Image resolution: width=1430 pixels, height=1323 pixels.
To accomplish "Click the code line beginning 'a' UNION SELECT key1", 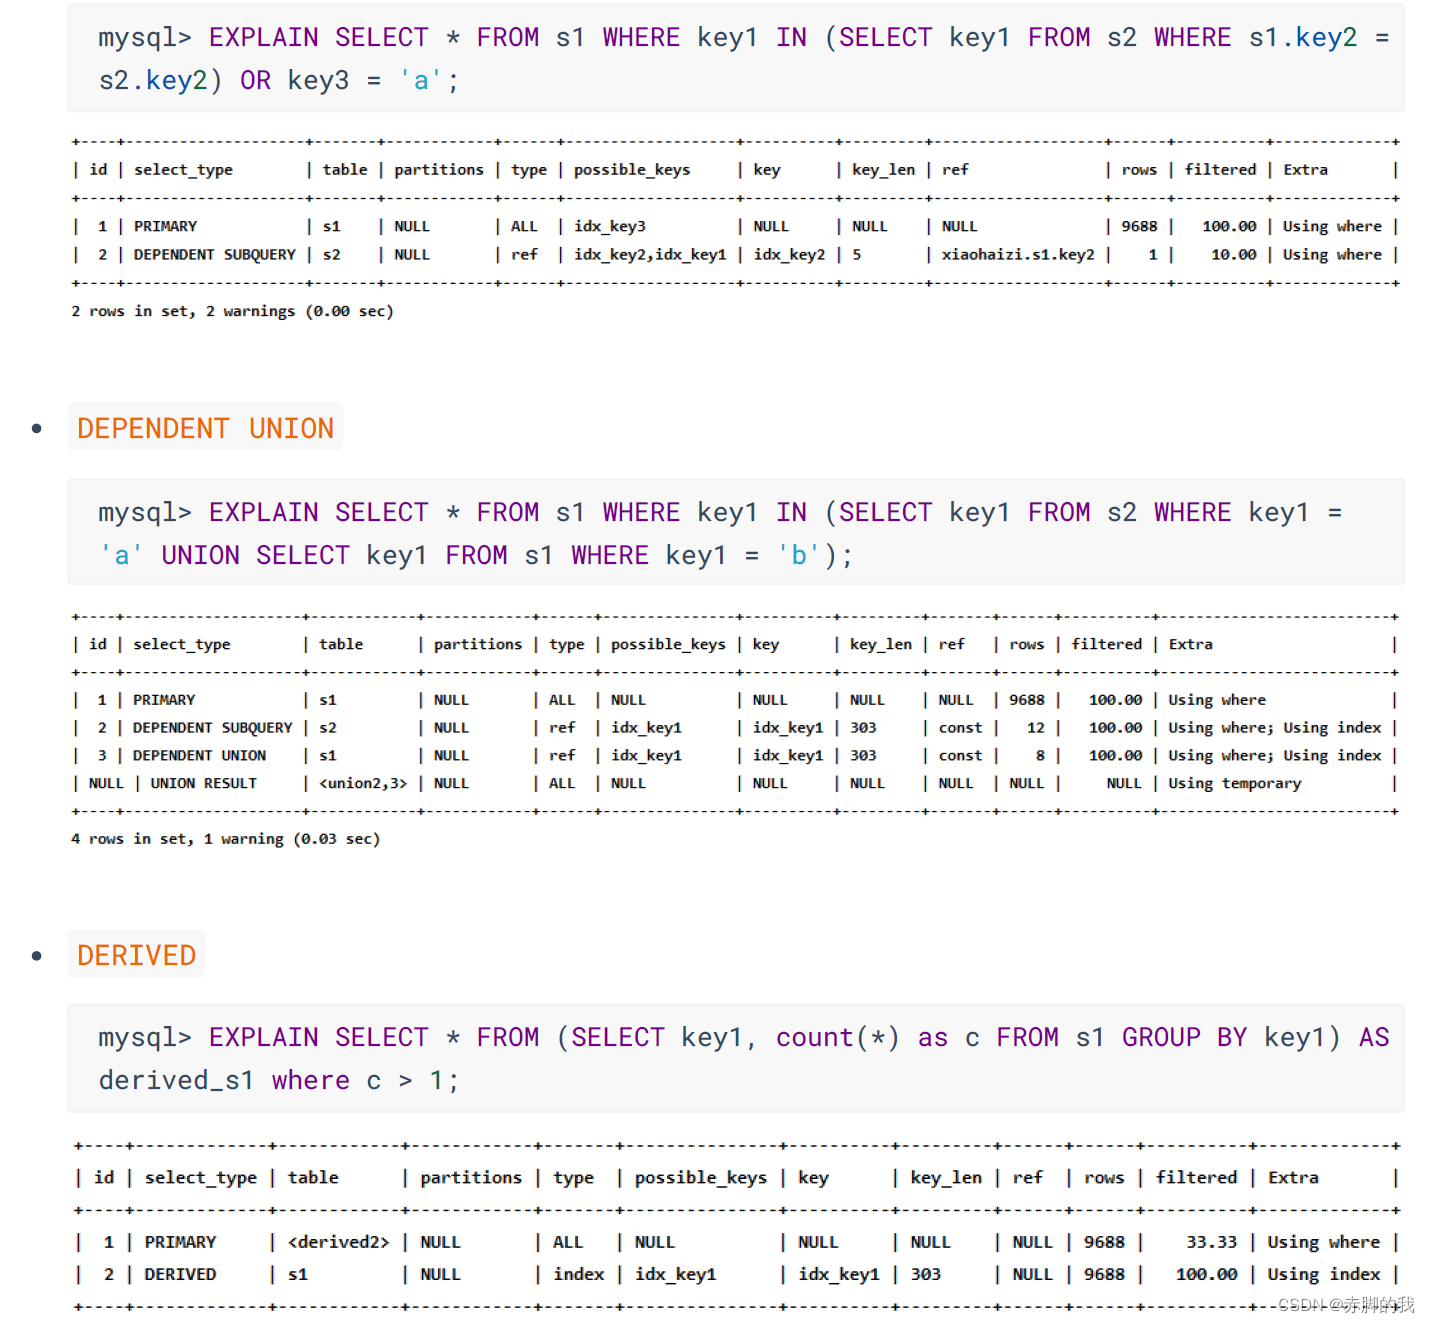I will [476, 556].
